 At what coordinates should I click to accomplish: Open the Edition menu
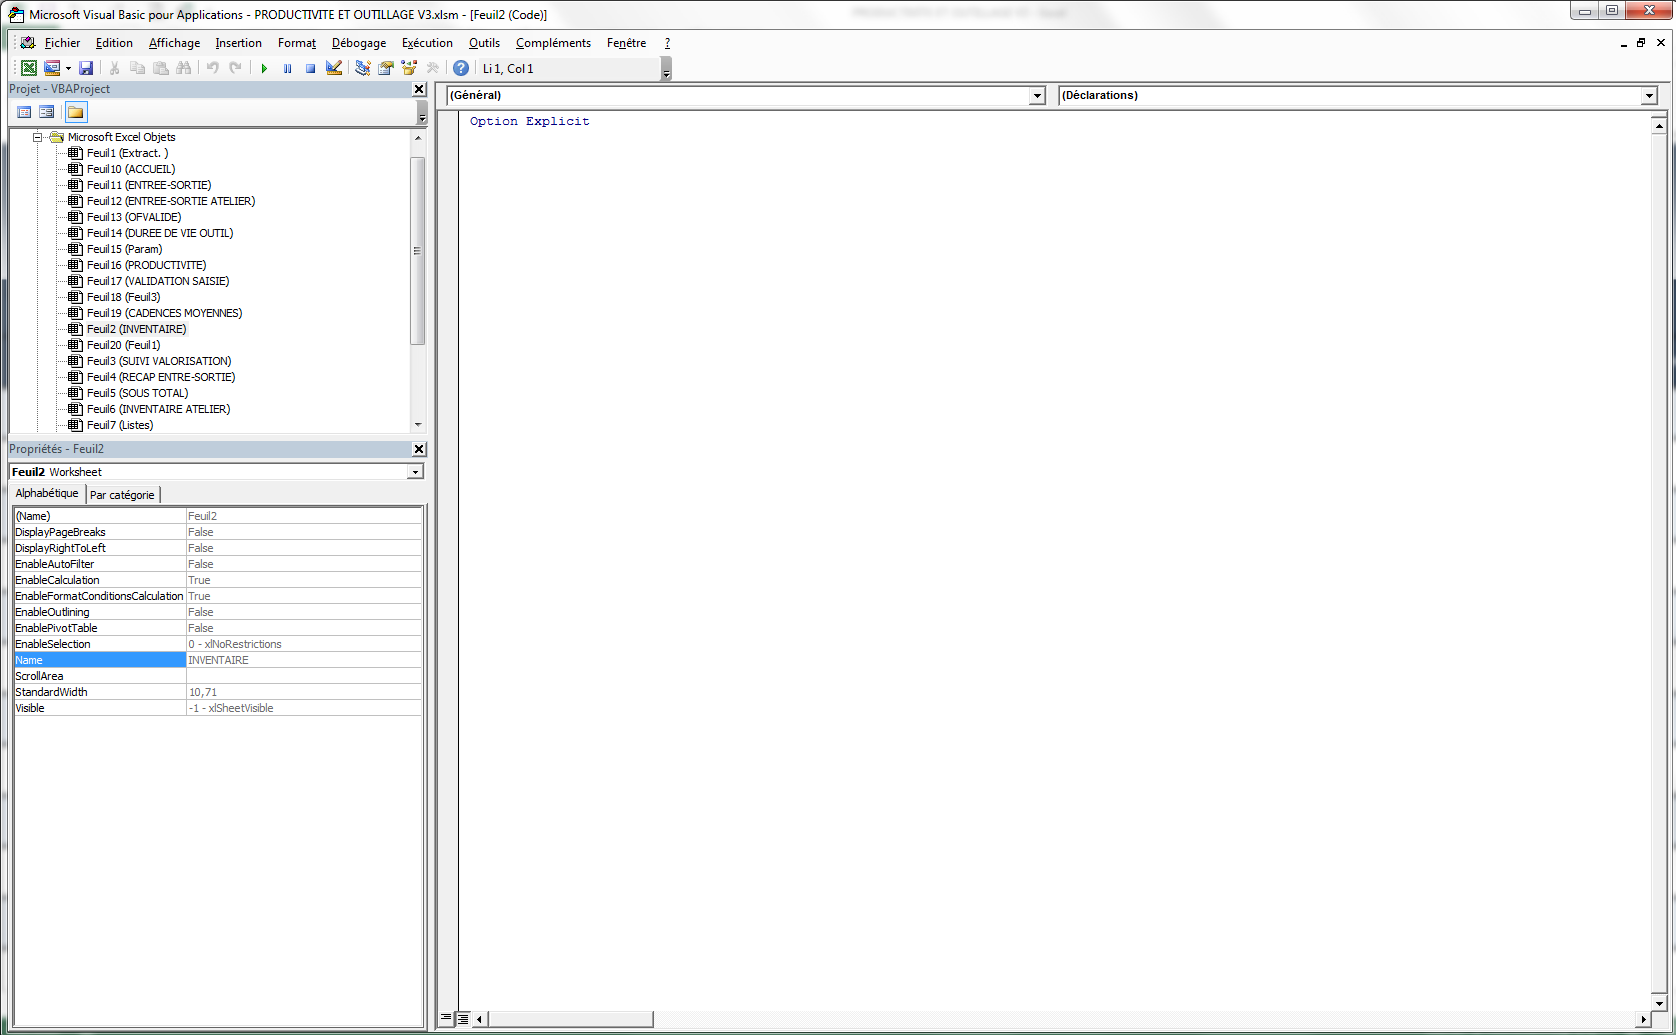(114, 43)
